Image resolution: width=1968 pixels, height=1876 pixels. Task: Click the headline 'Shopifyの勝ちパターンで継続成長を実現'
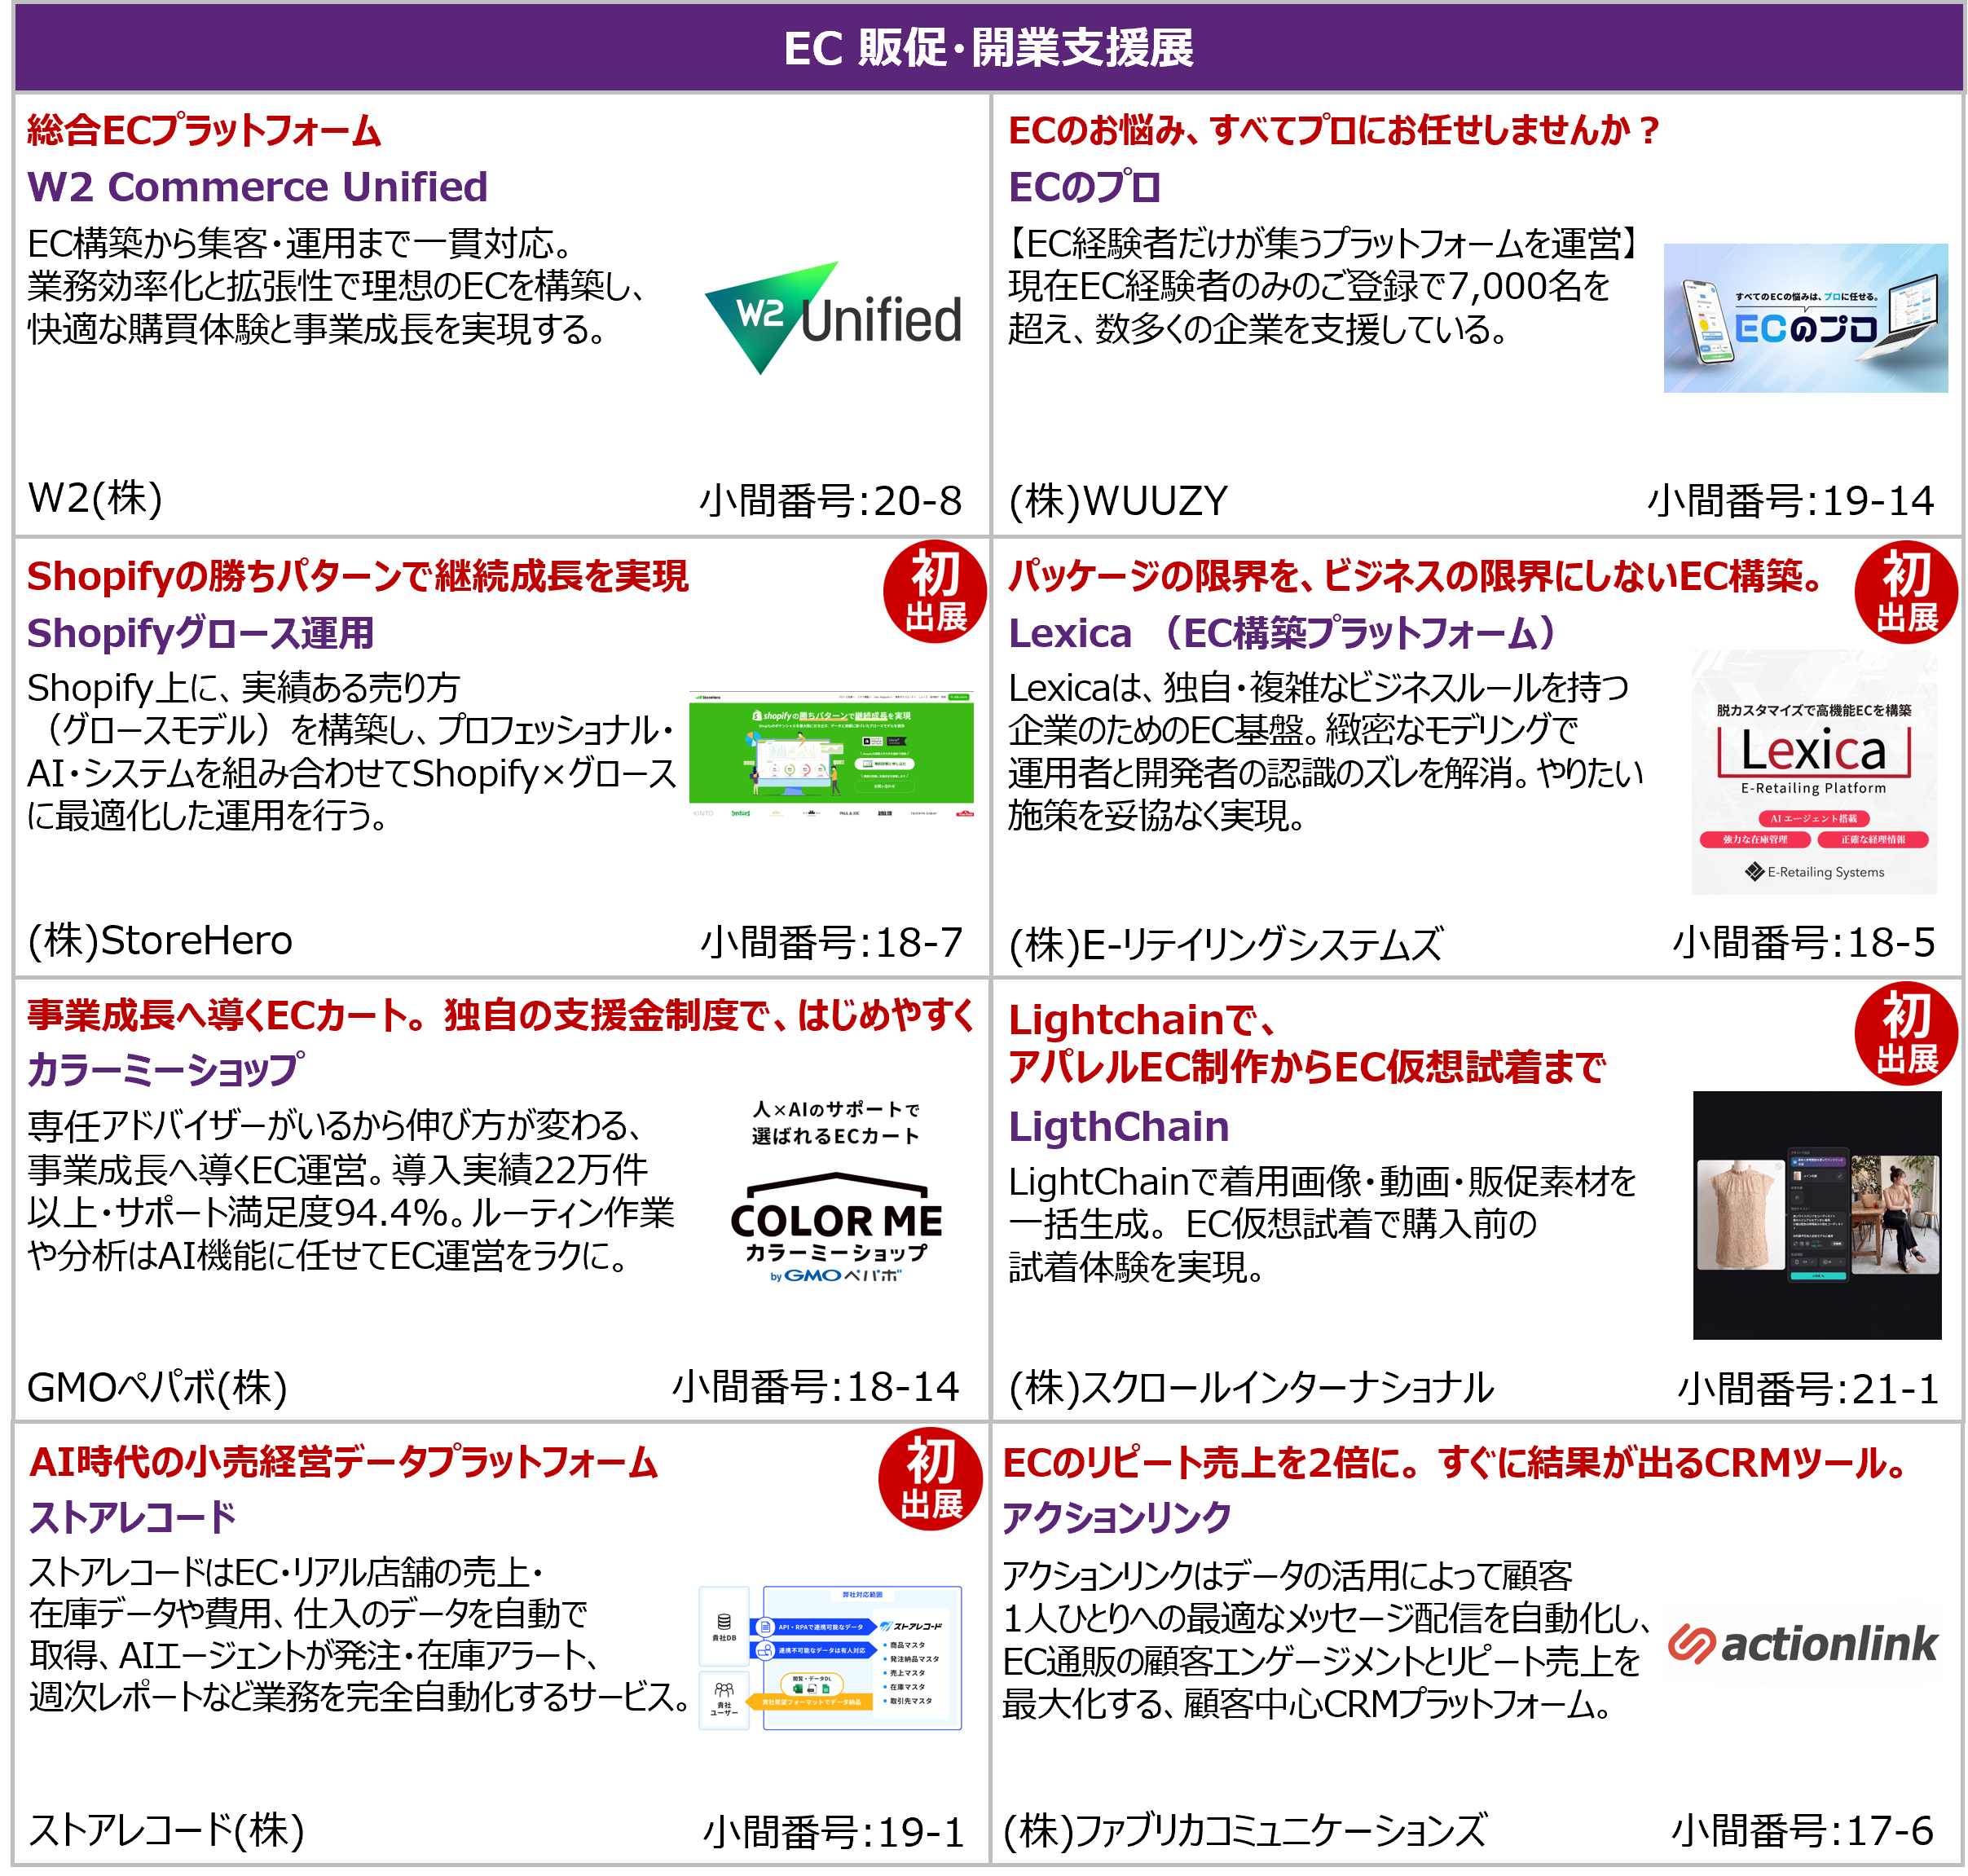pyautogui.click(x=357, y=576)
